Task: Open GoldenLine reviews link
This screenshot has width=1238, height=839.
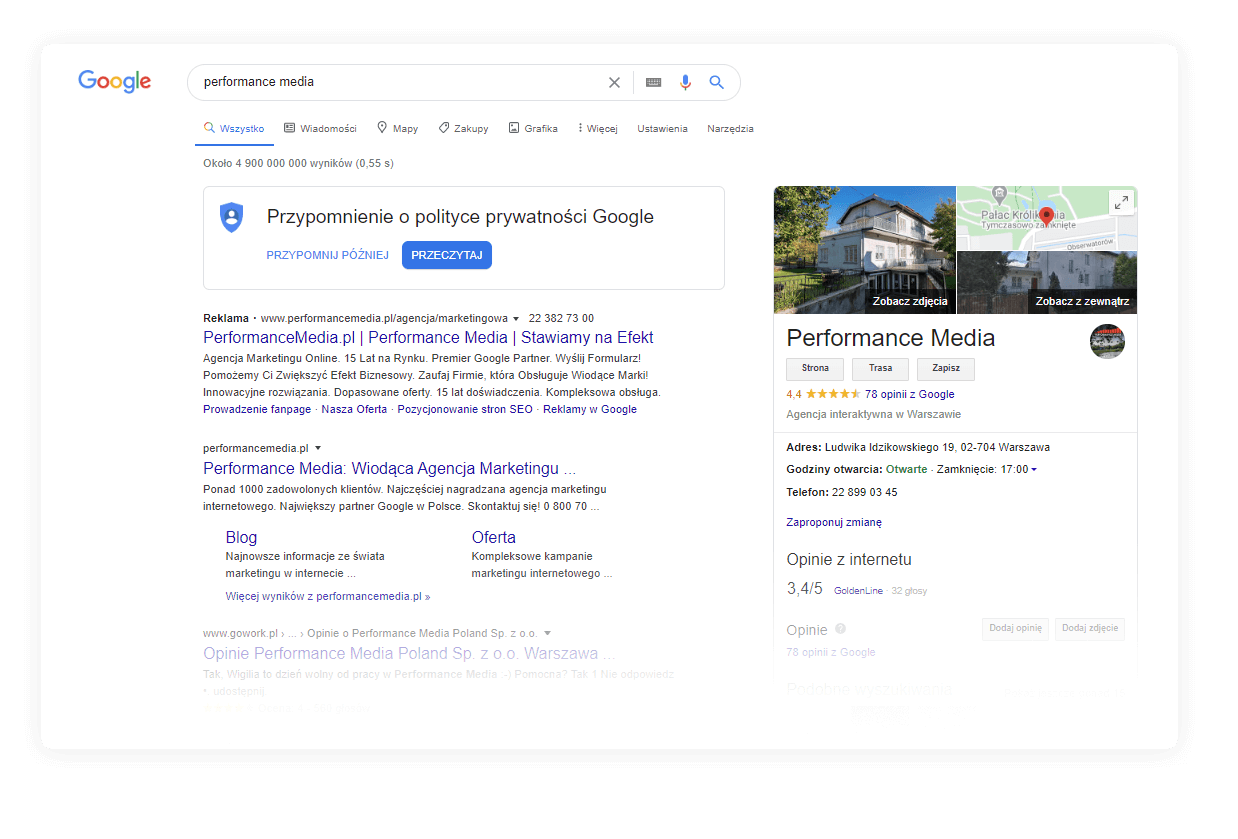Action: 858,591
